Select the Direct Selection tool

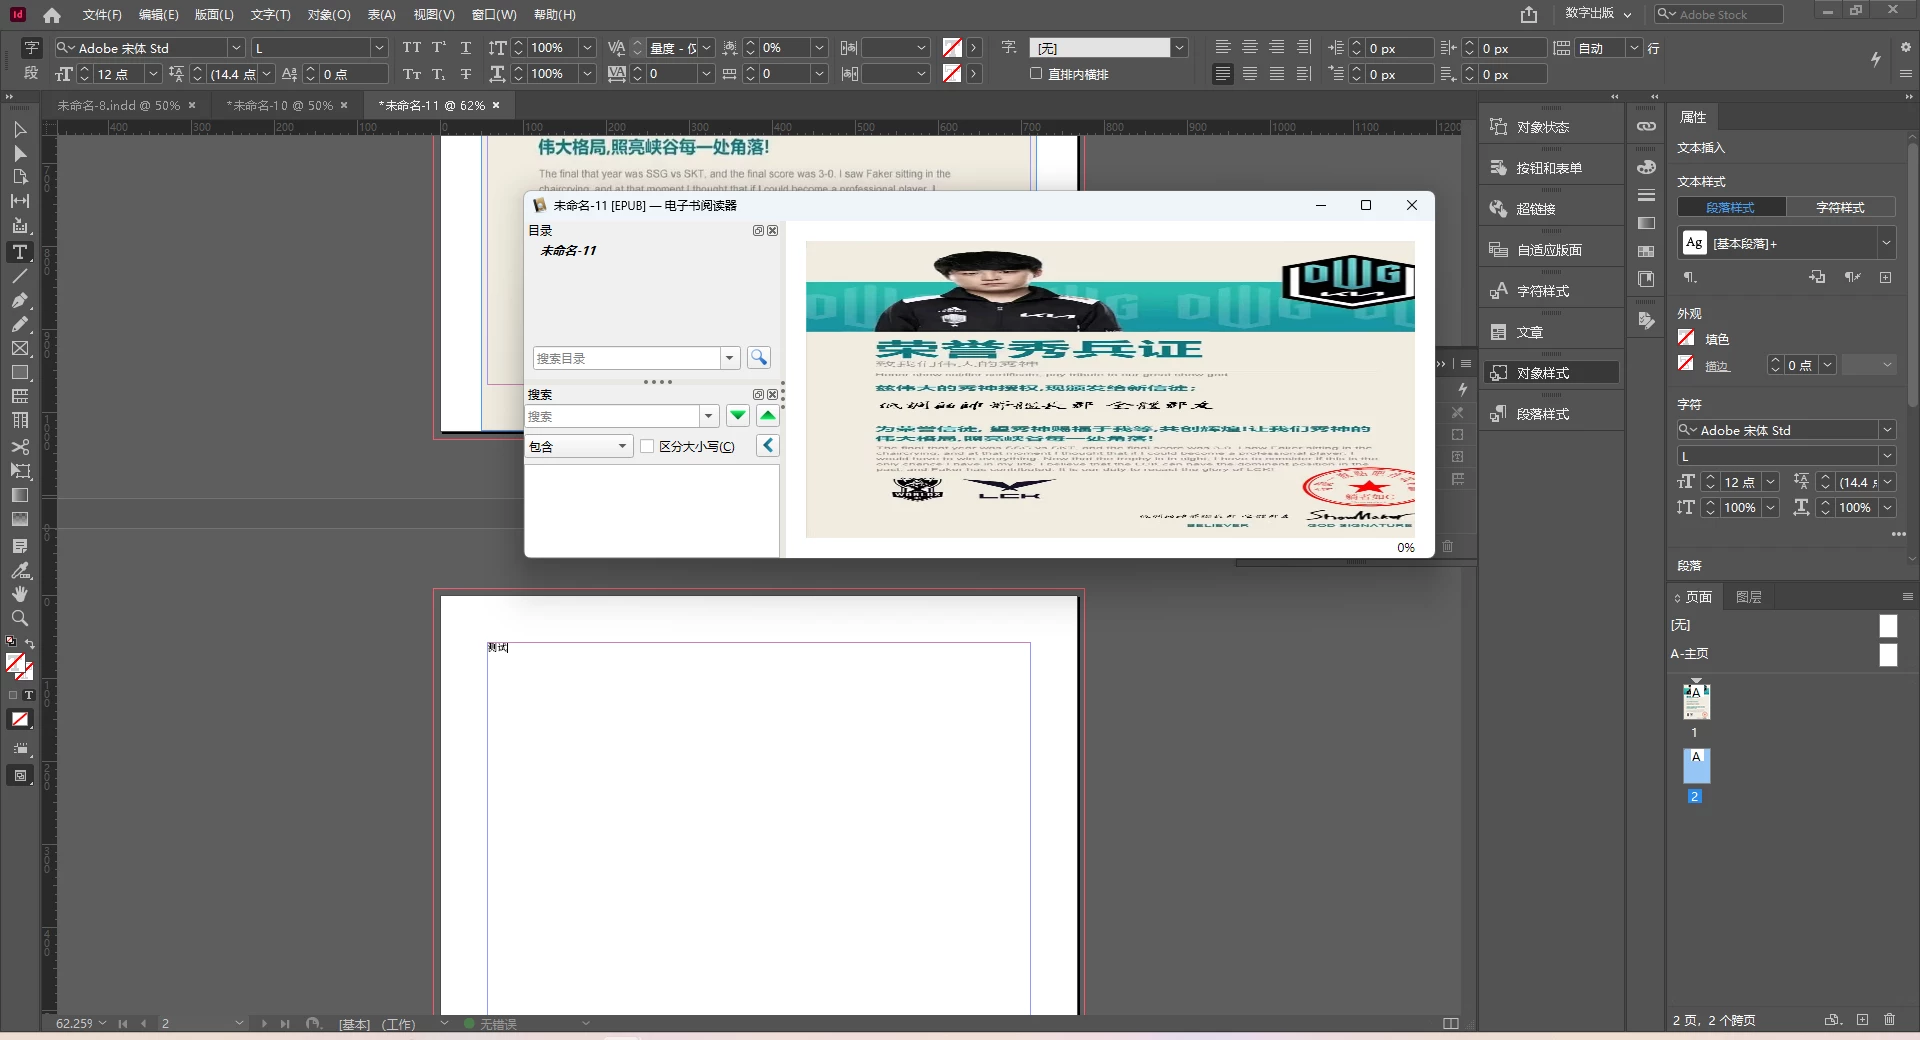click(19, 153)
